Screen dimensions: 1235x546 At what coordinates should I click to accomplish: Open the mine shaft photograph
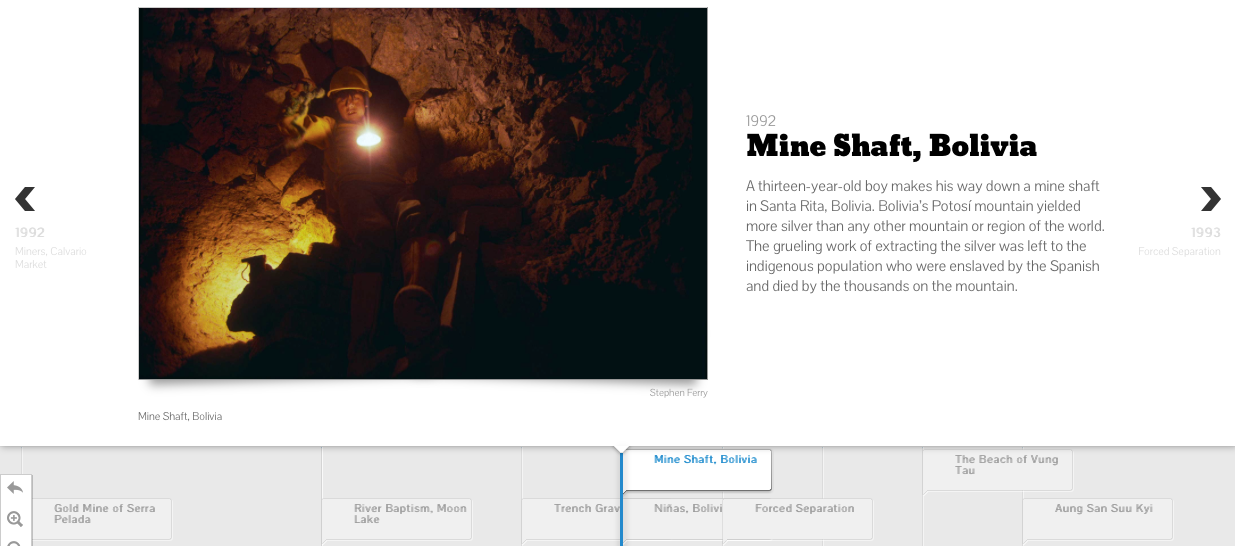point(422,193)
